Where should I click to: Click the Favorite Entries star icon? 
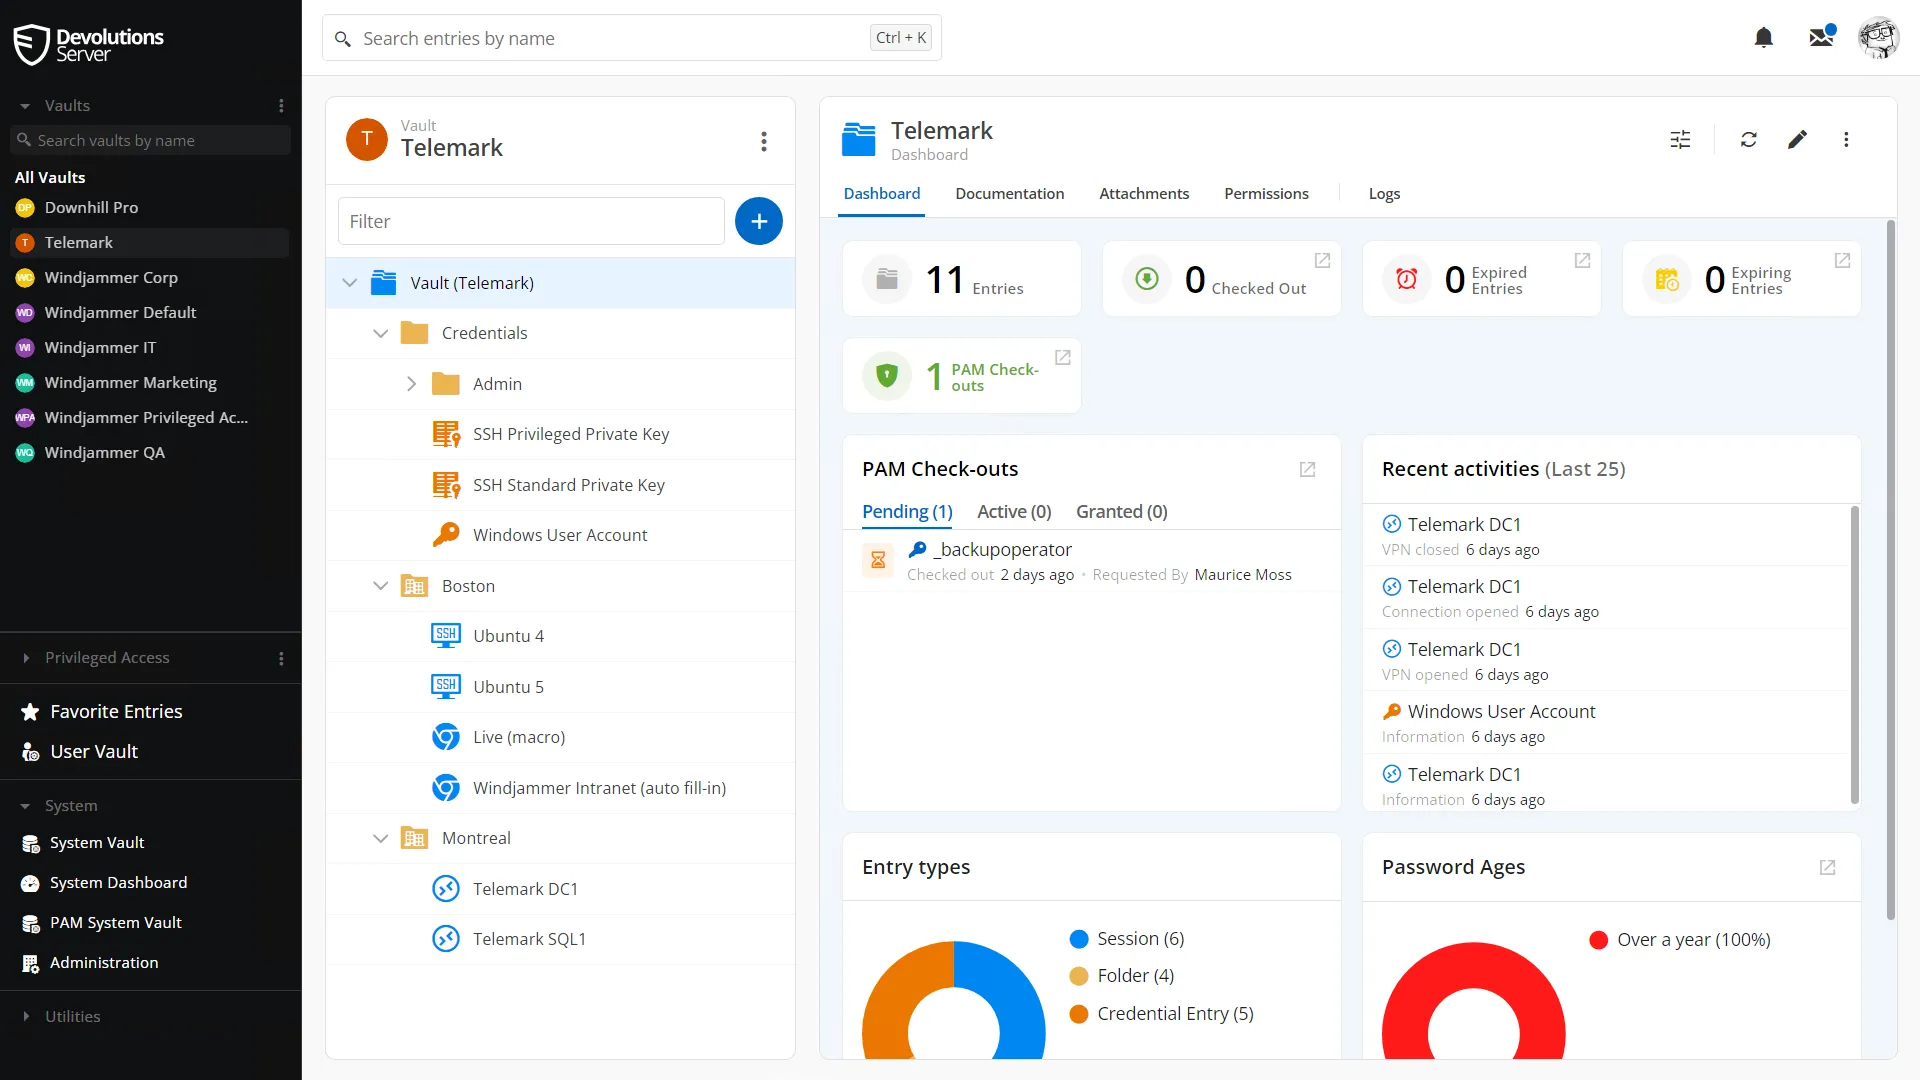(30, 712)
